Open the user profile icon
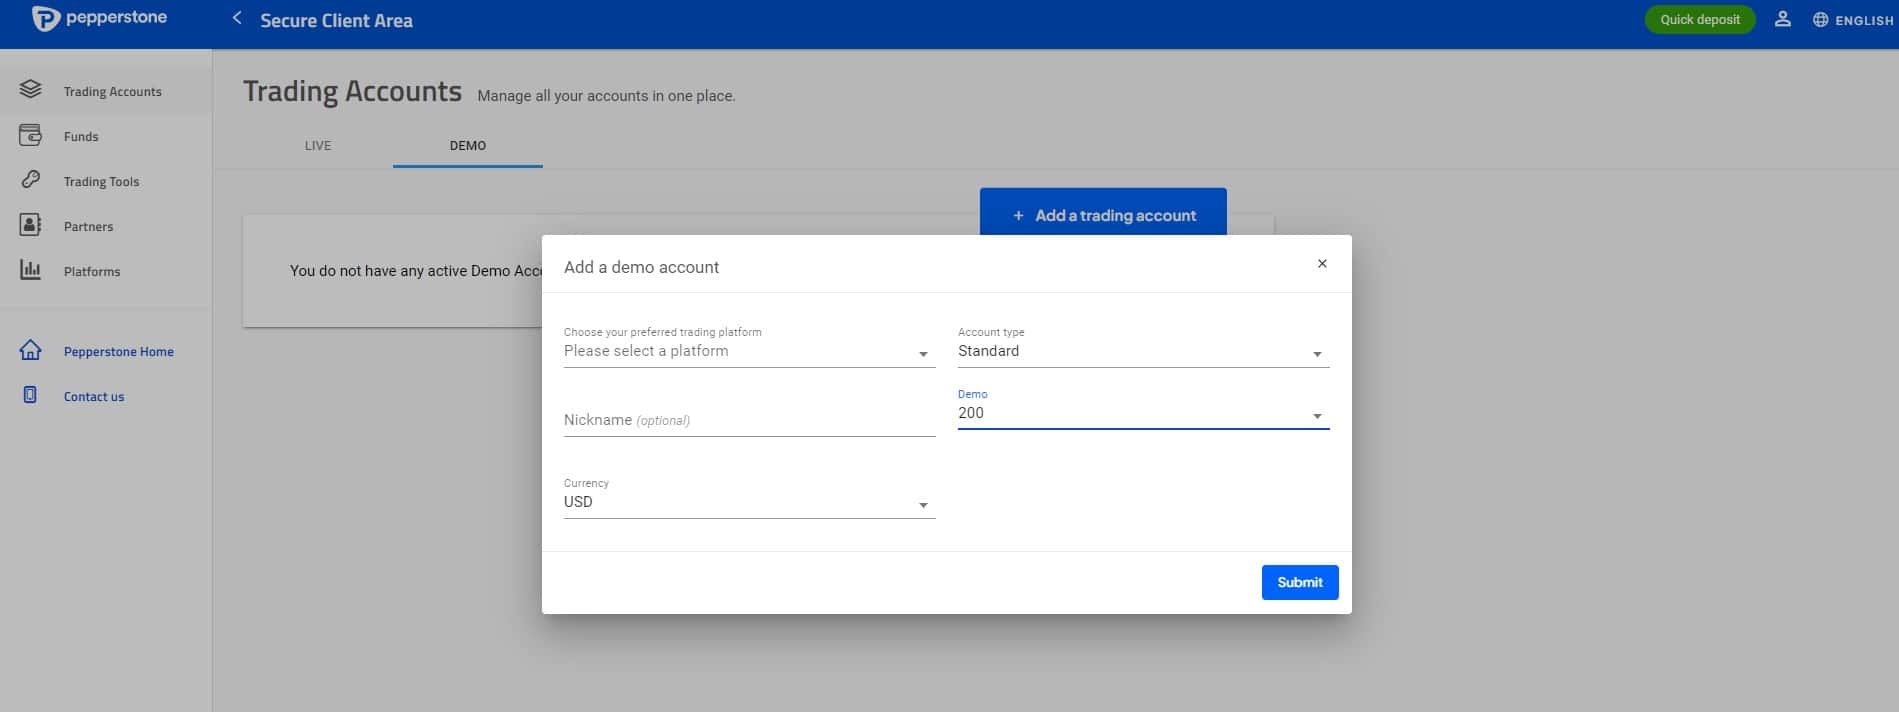This screenshot has height=712, width=1899. click(x=1782, y=19)
